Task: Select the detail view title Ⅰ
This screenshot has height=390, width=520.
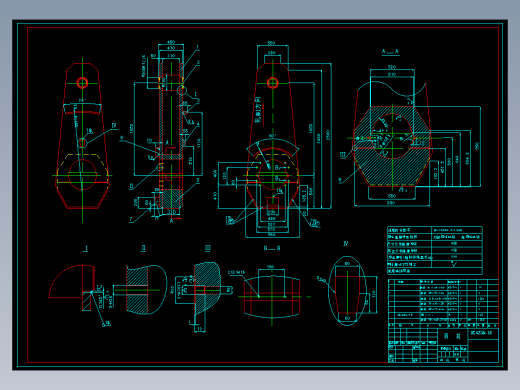Action: click(86, 248)
